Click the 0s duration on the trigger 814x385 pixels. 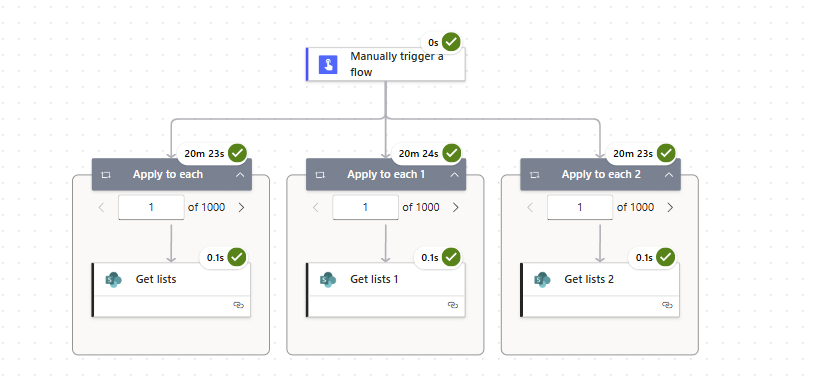433,42
